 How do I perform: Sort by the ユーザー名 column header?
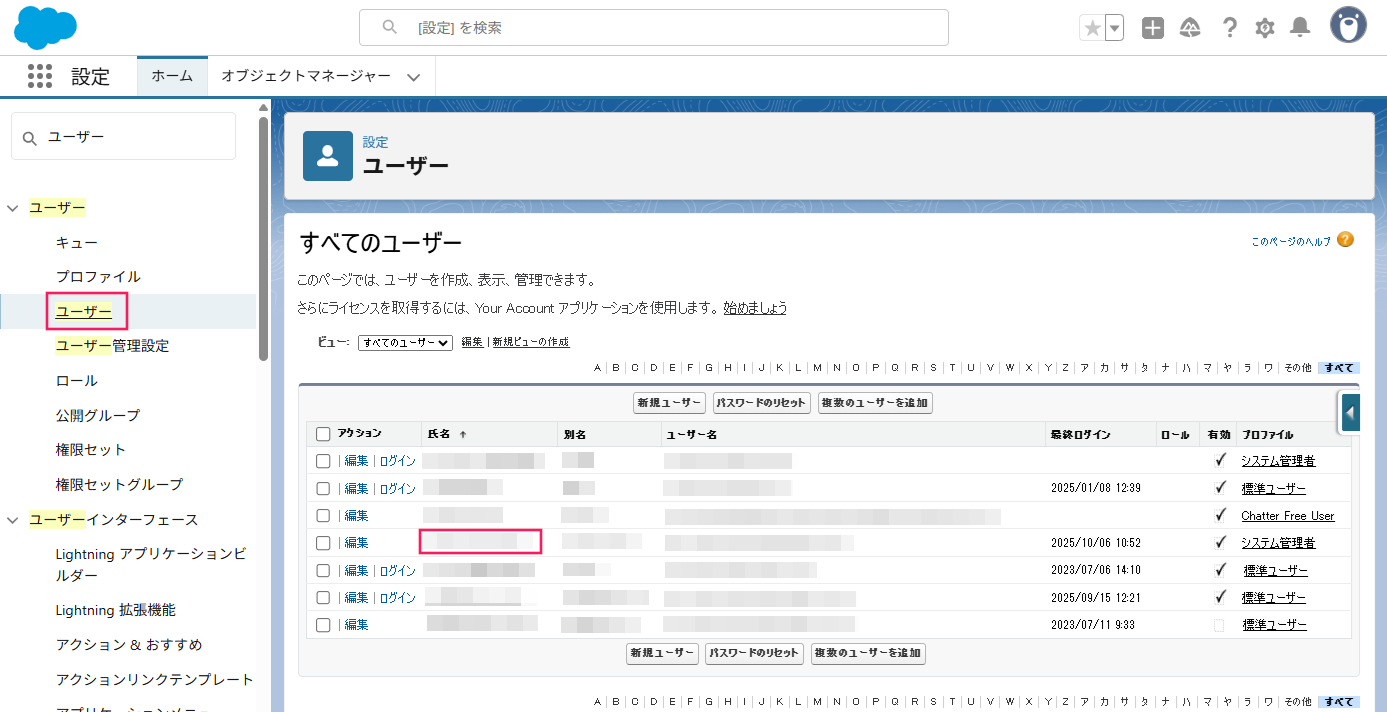pos(693,435)
